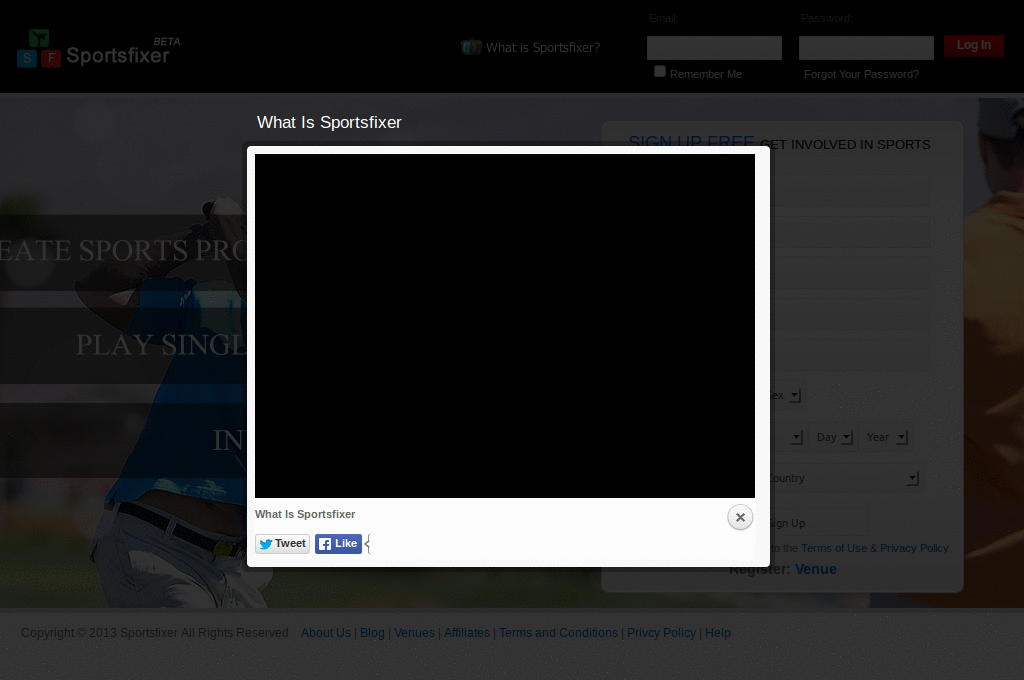Click the Facebook Like button

tap(338, 543)
